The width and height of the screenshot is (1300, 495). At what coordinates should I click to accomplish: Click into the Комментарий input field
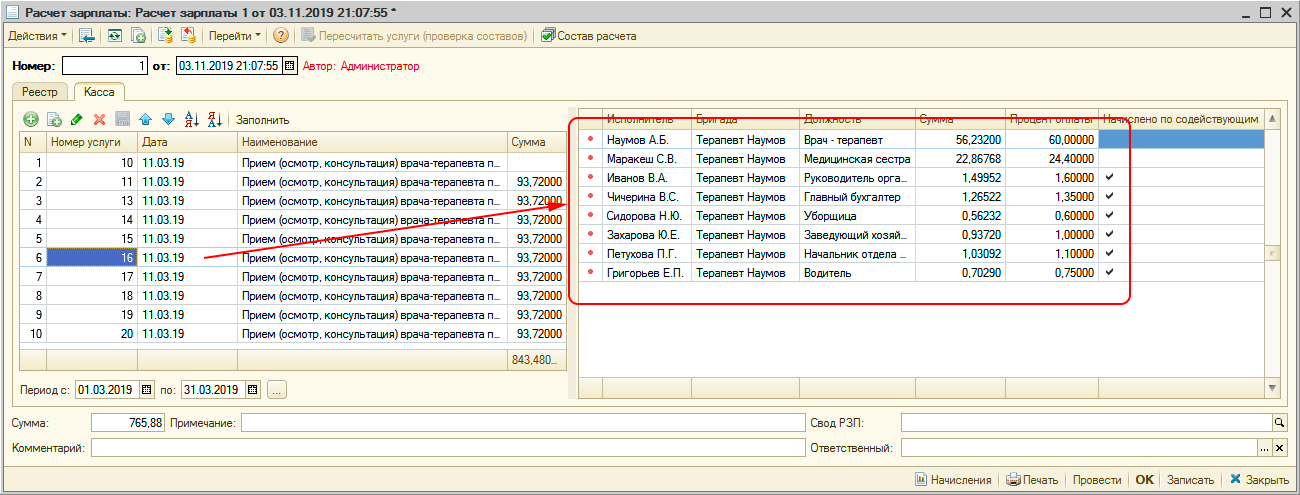pos(447,448)
